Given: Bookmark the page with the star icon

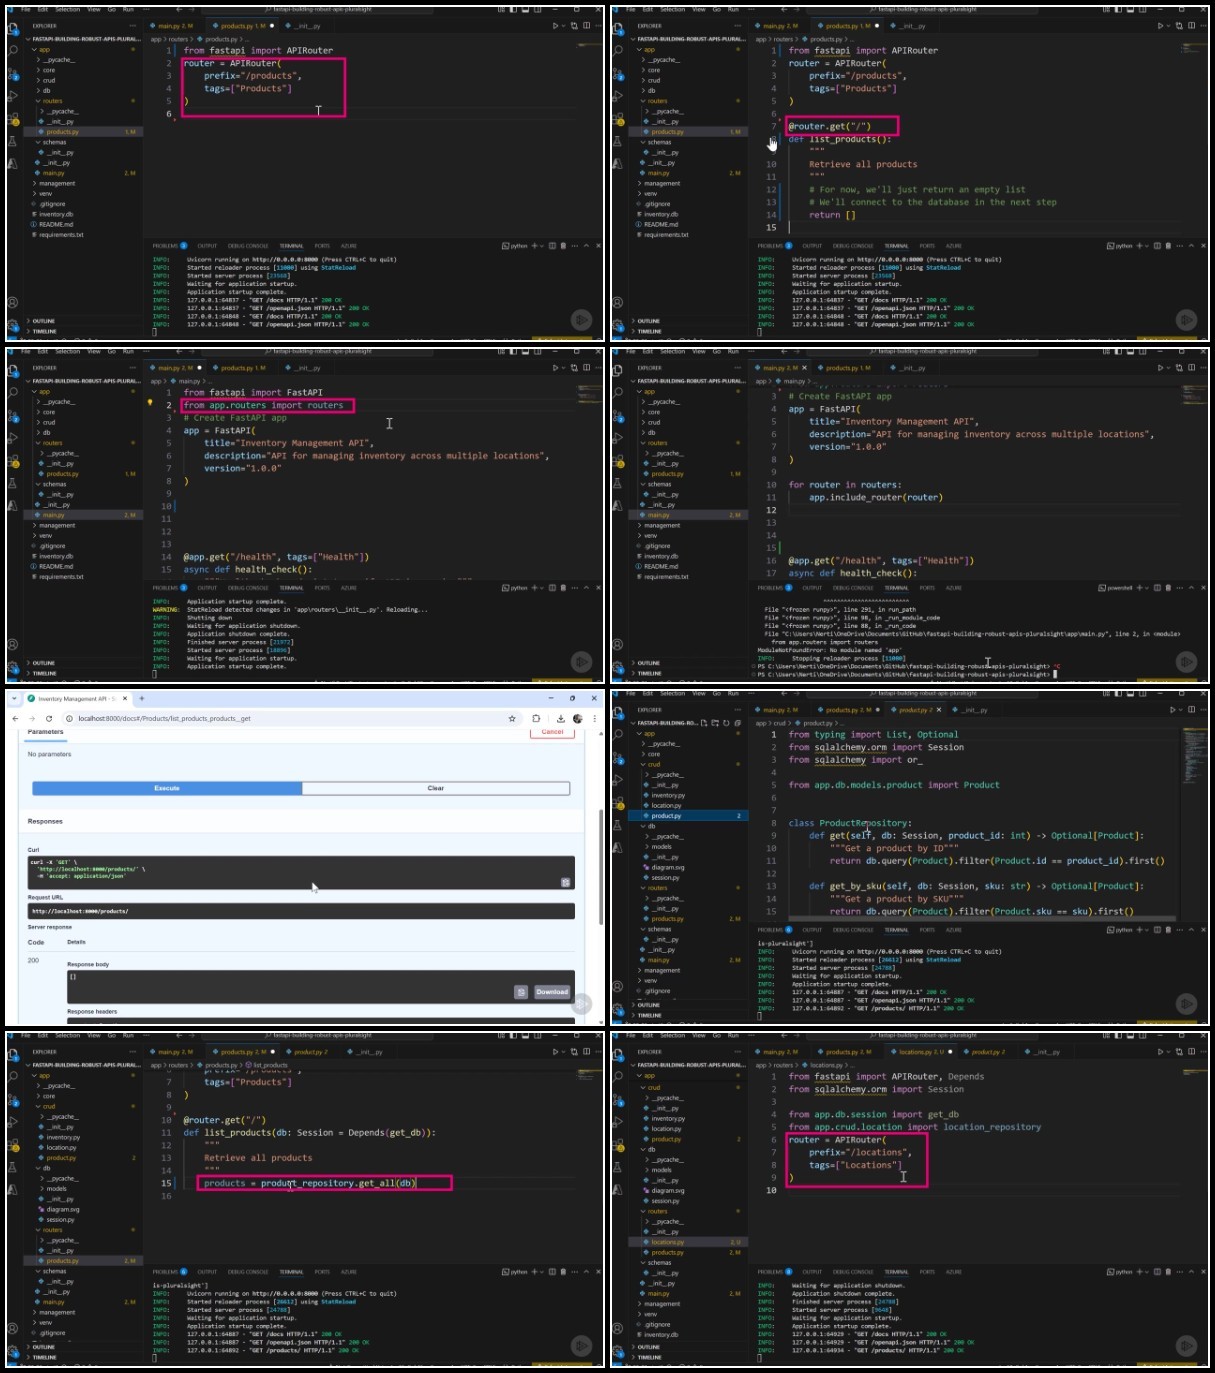Looking at the screenshot, I should [x=512, y=718].
